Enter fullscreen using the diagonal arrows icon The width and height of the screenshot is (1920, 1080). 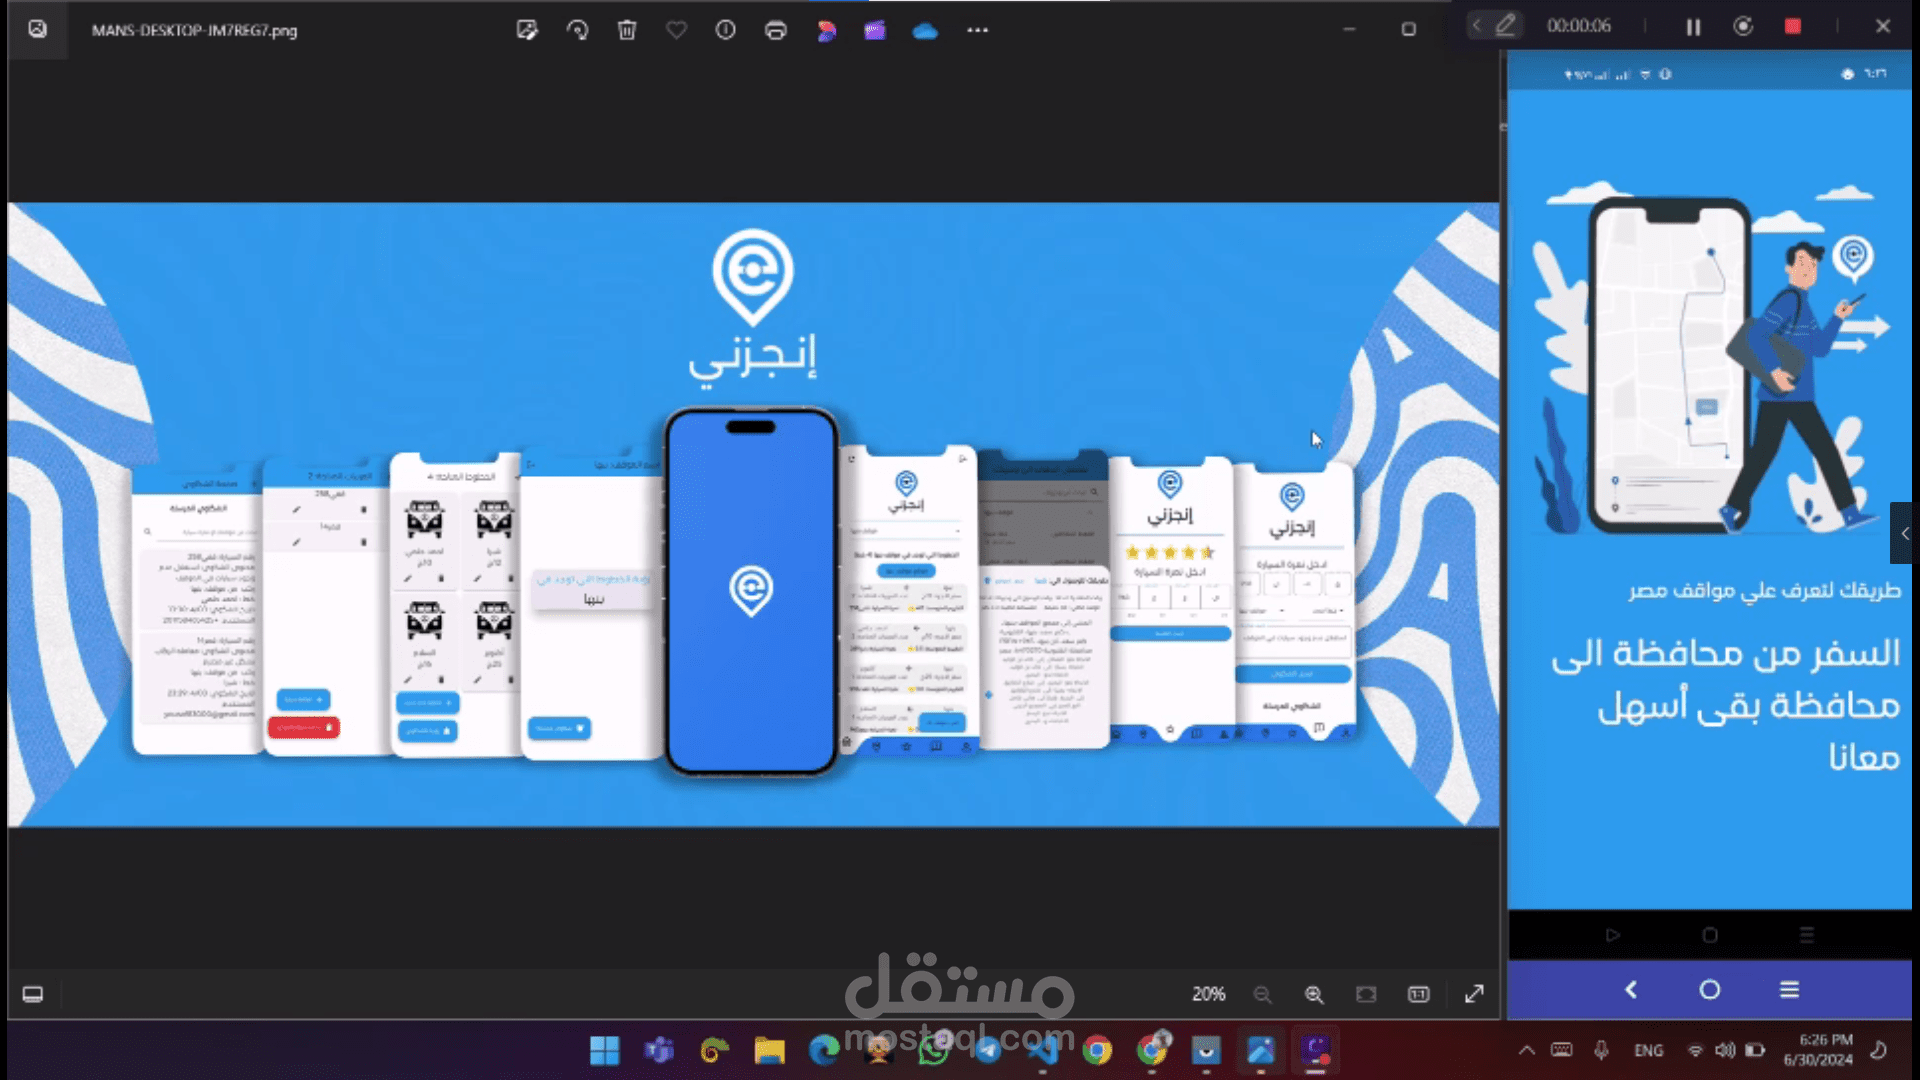(x=1474, y=994)
